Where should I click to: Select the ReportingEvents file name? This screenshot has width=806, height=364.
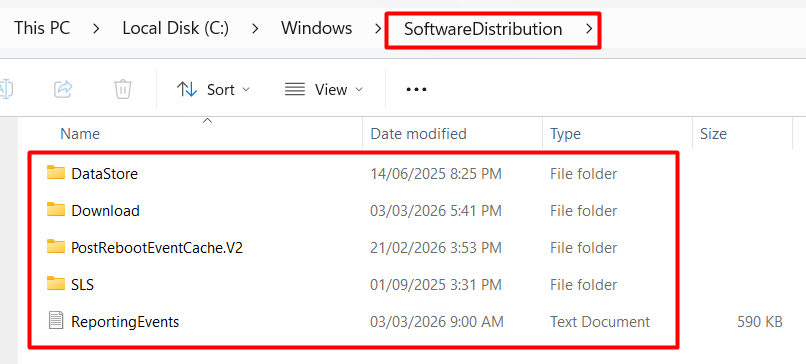[x=125, y=322]
